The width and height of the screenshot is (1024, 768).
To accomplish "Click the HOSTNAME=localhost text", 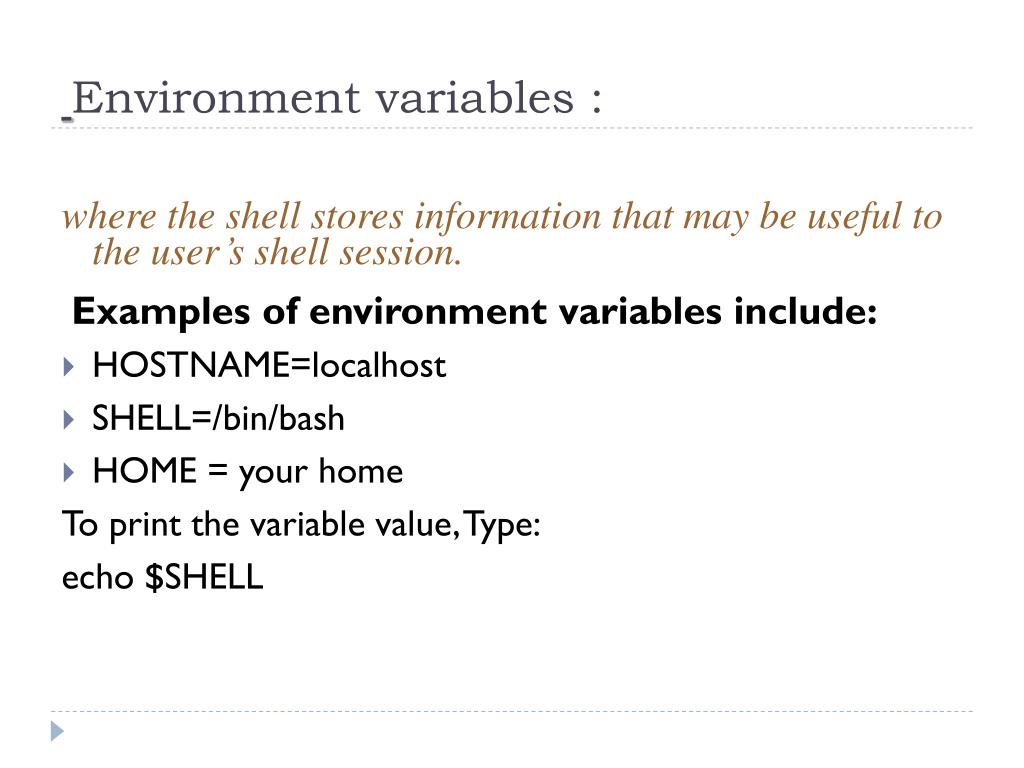I will 269,364.
